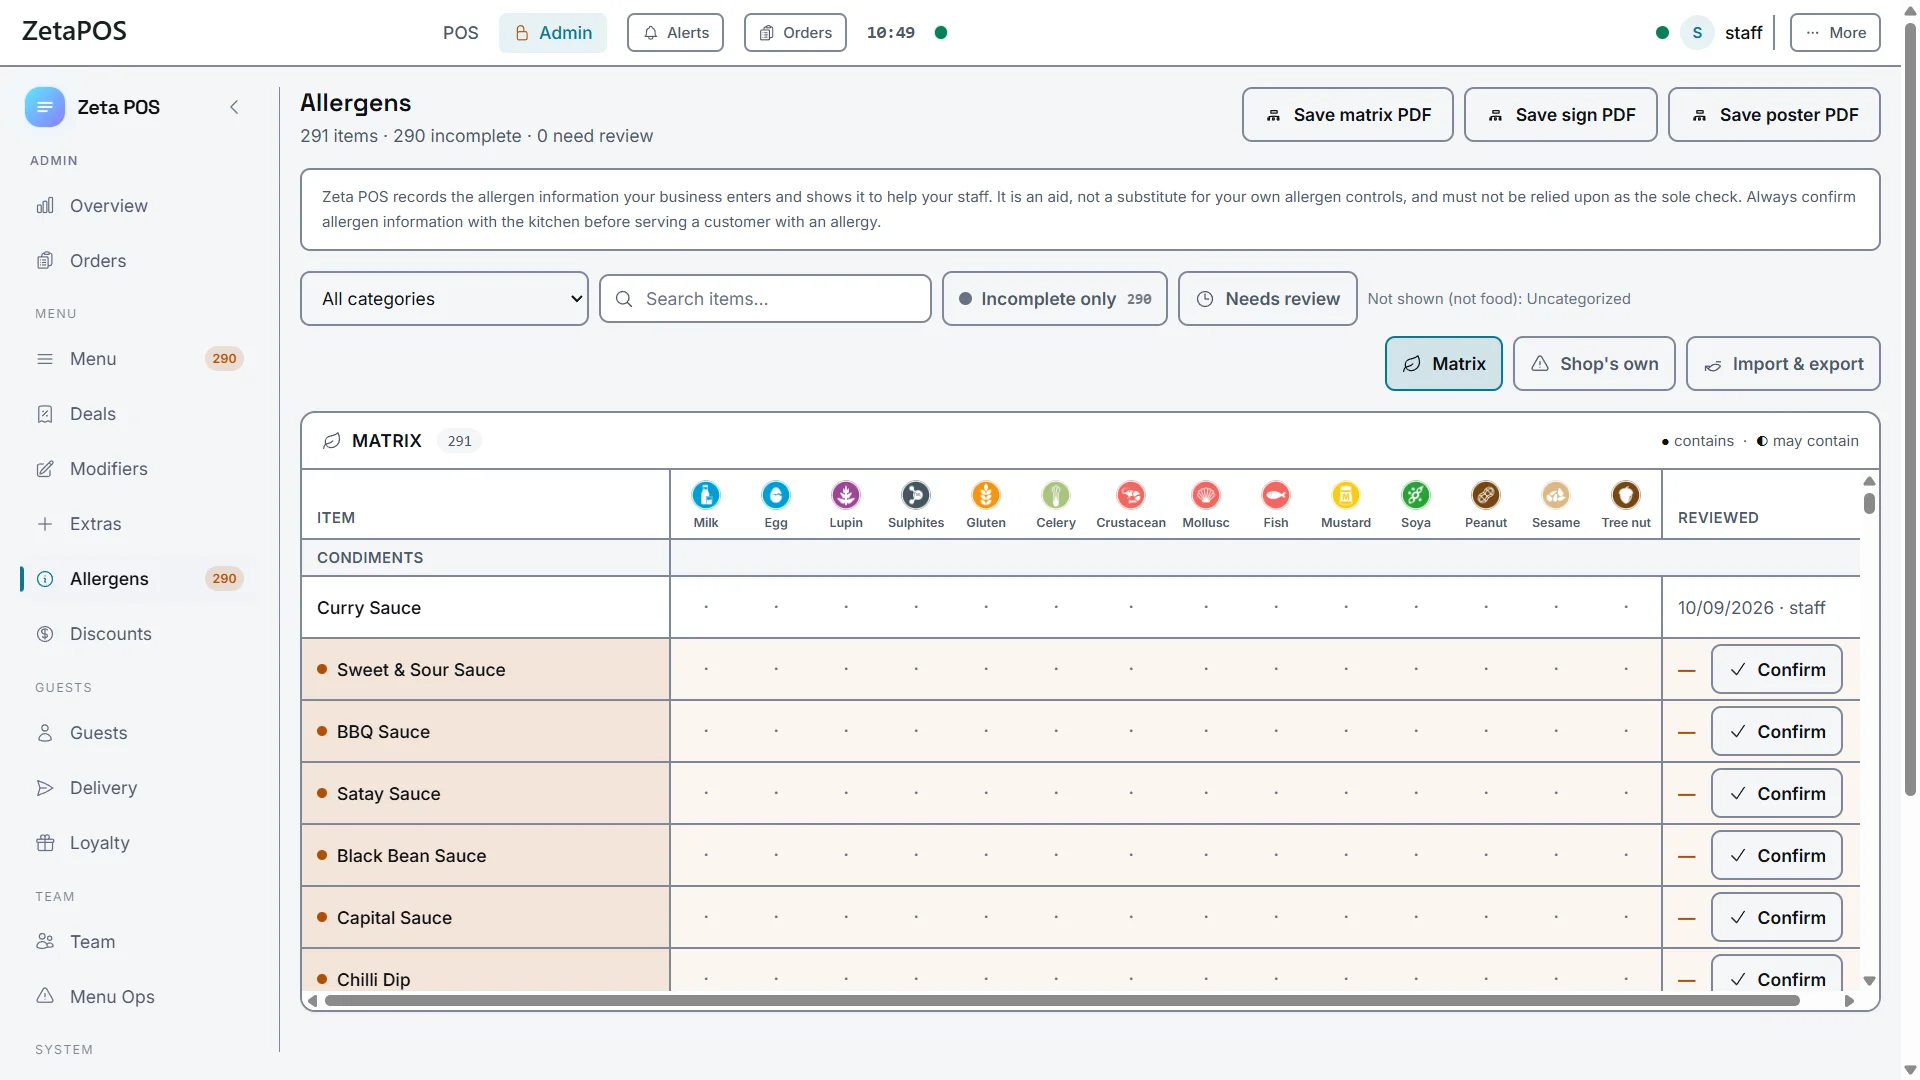Open the Deals sidebar item

pyautogui.click(x=140, y=414)
